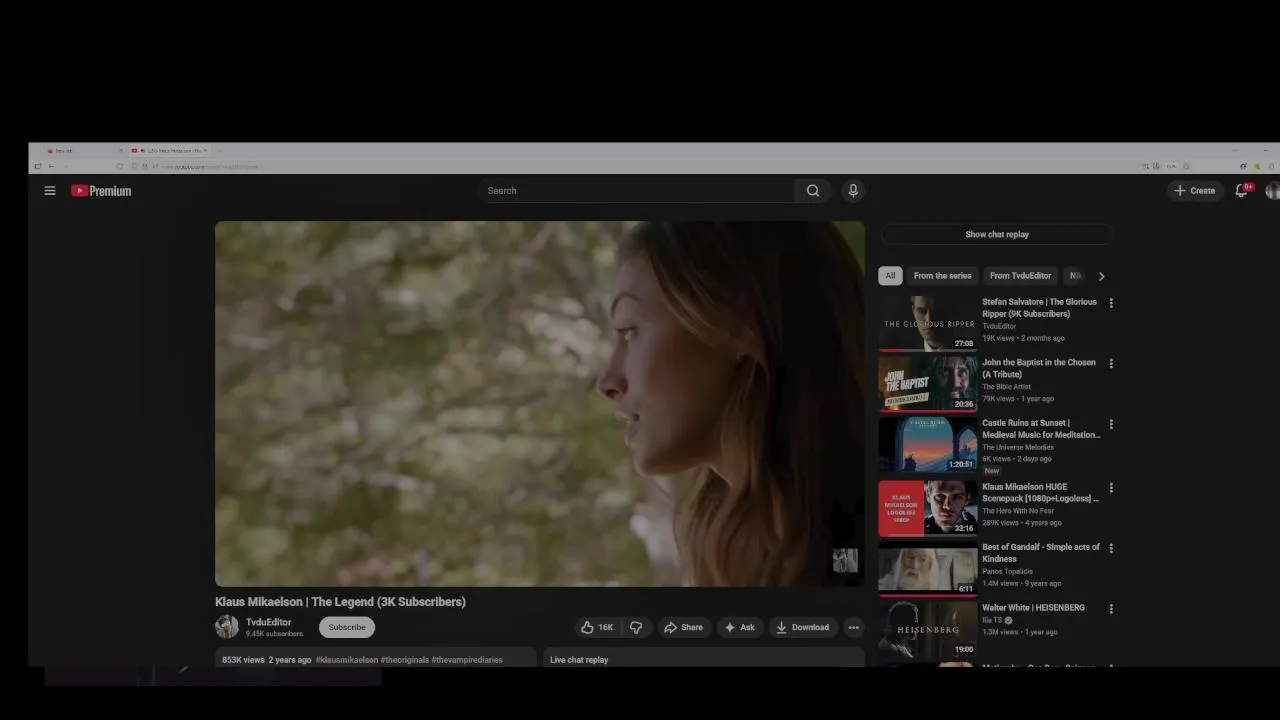Click 853K views 2 years ago text
The image size is (1280, 720).
(x=267, y=660)
